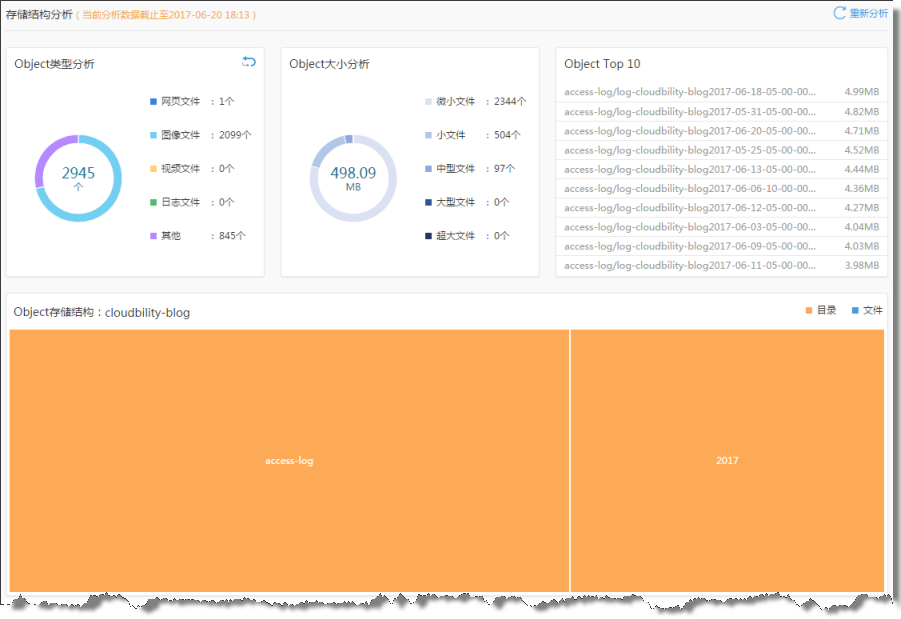Open the 2017-05-31 access log entry
The width and height of the screenshot is (901, 619).
pos(690,111)
